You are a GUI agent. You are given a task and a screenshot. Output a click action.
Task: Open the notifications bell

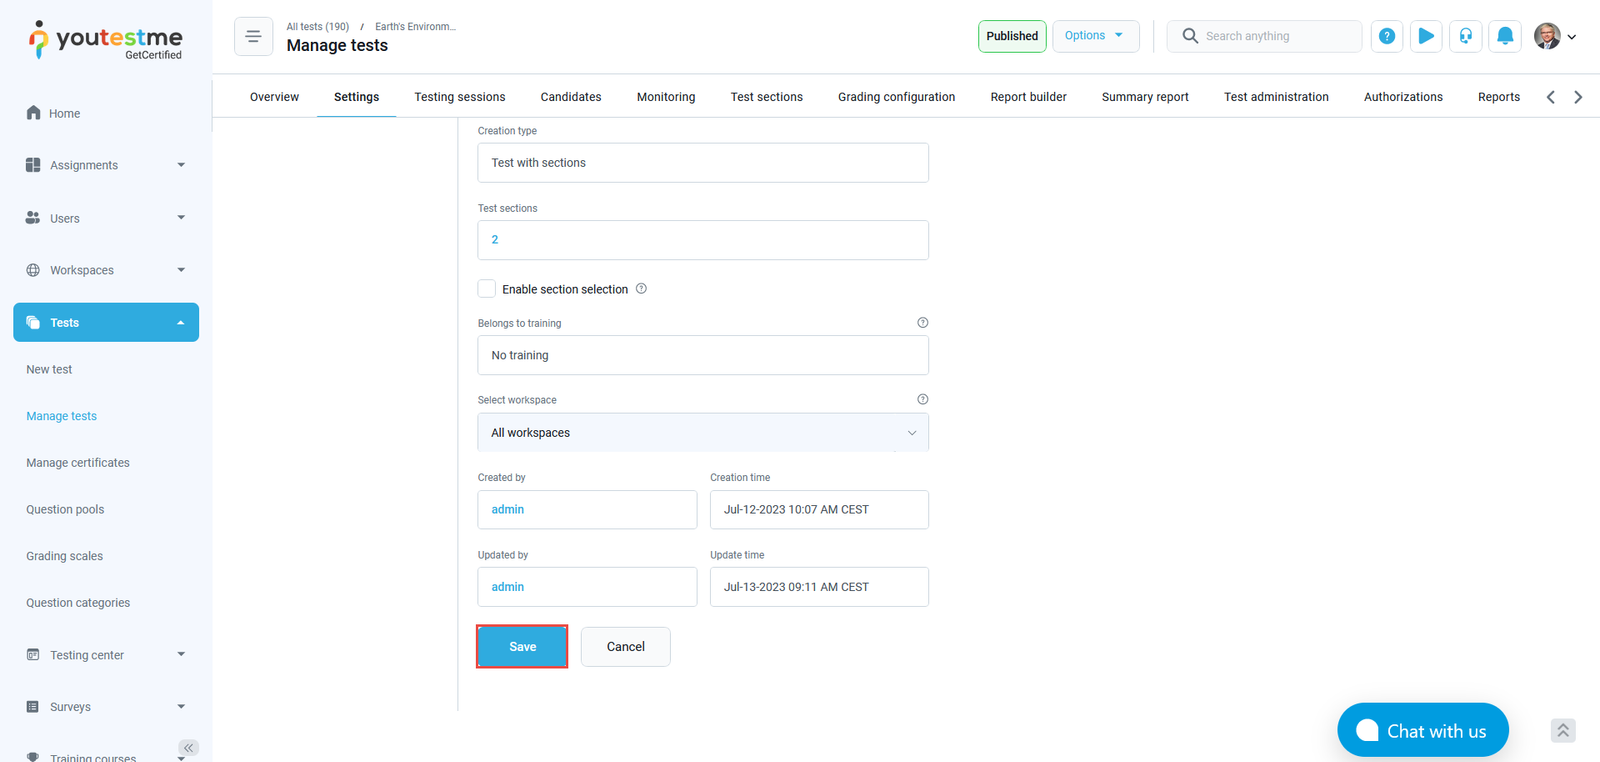click(x=1504, y=36)
